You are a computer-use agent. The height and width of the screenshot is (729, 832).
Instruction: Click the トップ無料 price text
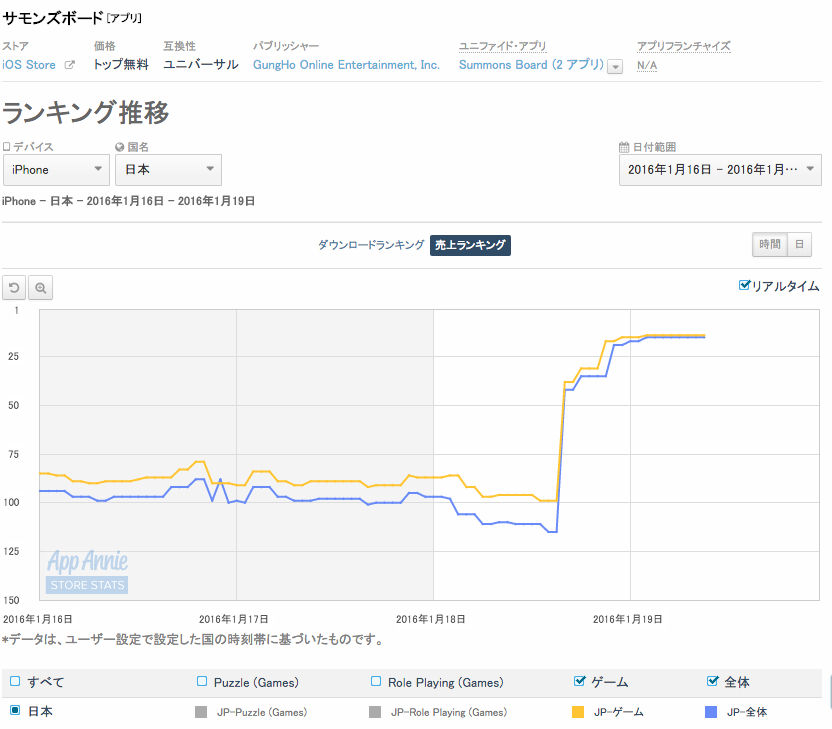click(121, 65)
